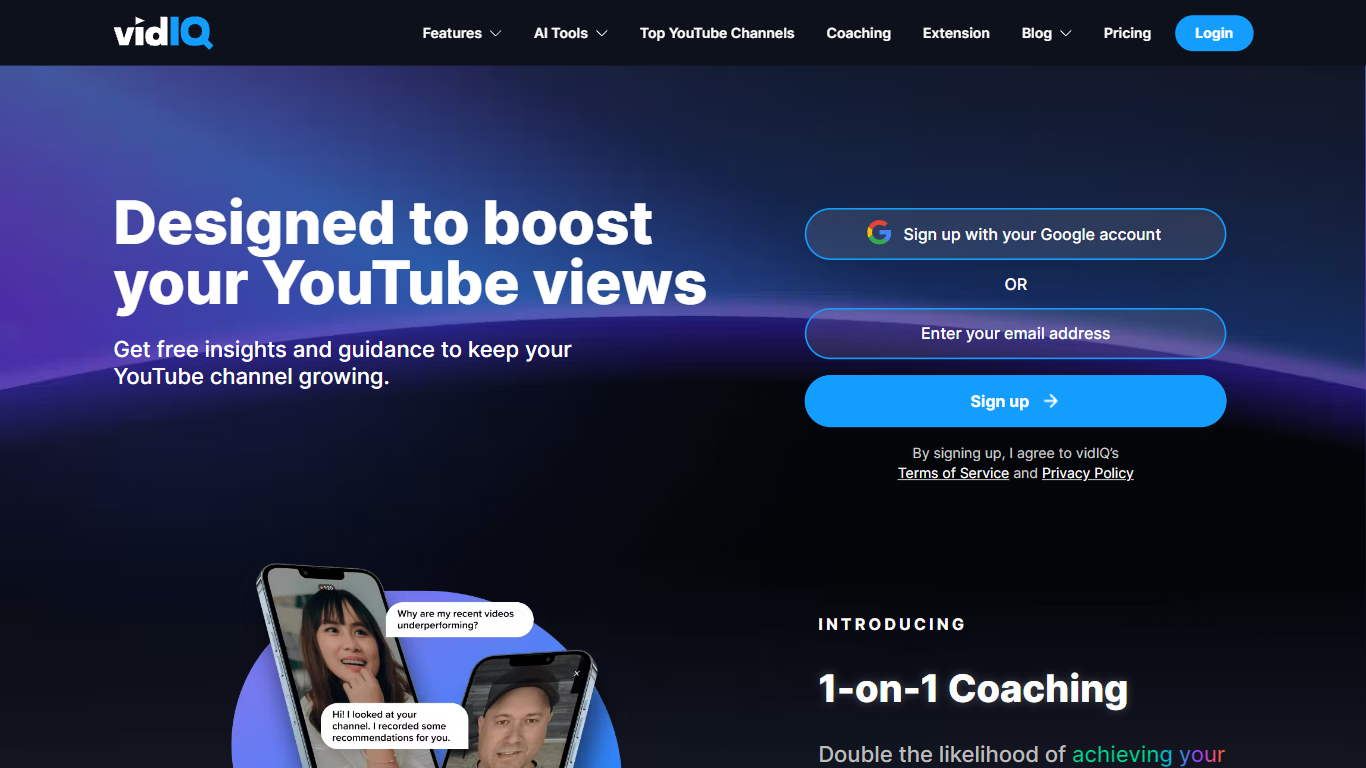Click the 'Hi! I looked at your channel' bubble
The height and width of the screenshot is (768, 1366).
point(394,726)
